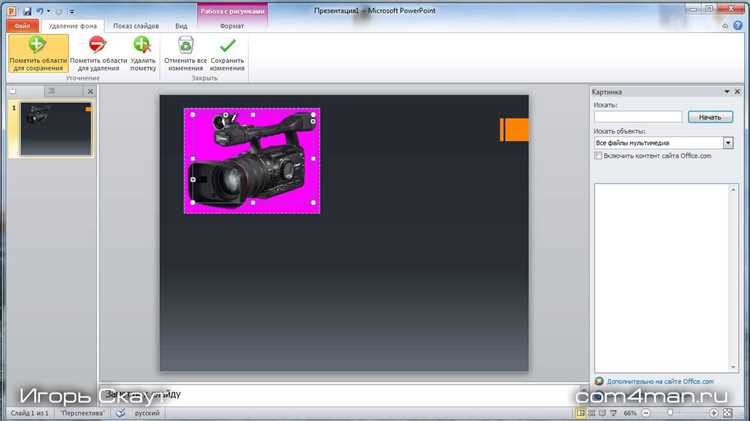The height and width of the screenshot is (421, 750).
Task: Click 'Работа с рисунками' contextual tab header
Action: (x=232, y=11)
